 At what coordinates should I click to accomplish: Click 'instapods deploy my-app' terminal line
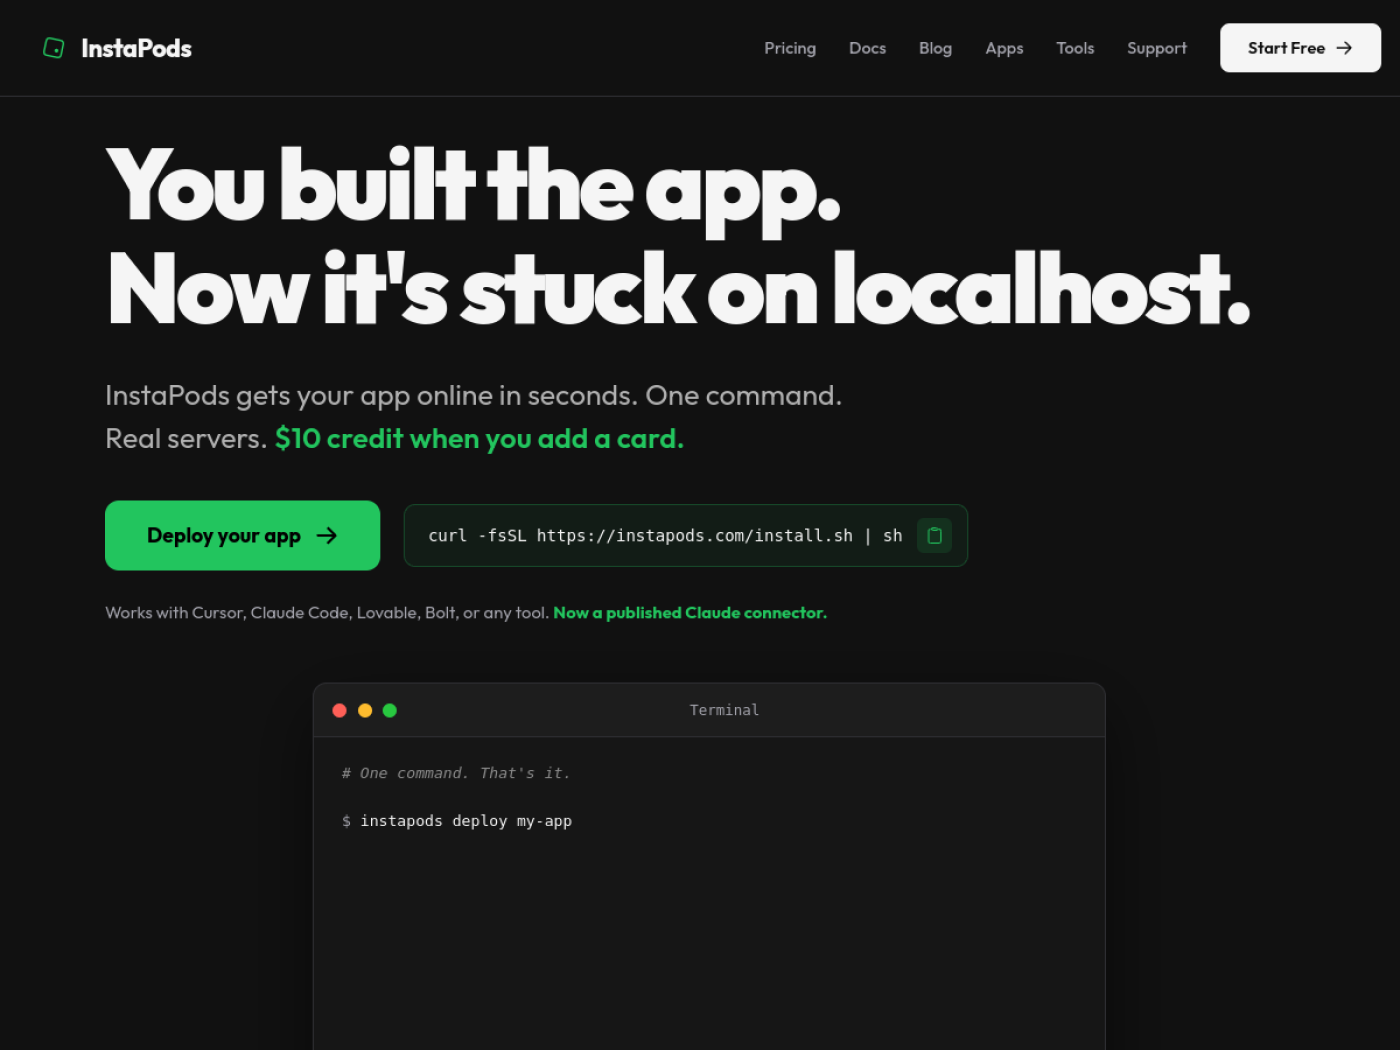[466, 821]
